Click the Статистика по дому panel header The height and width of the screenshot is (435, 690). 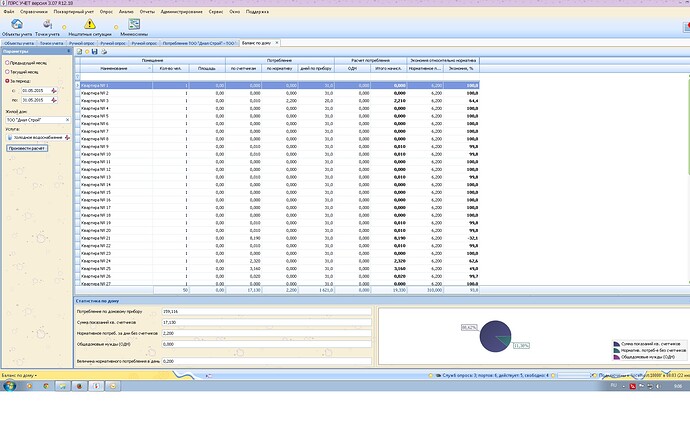coord(382,301)
